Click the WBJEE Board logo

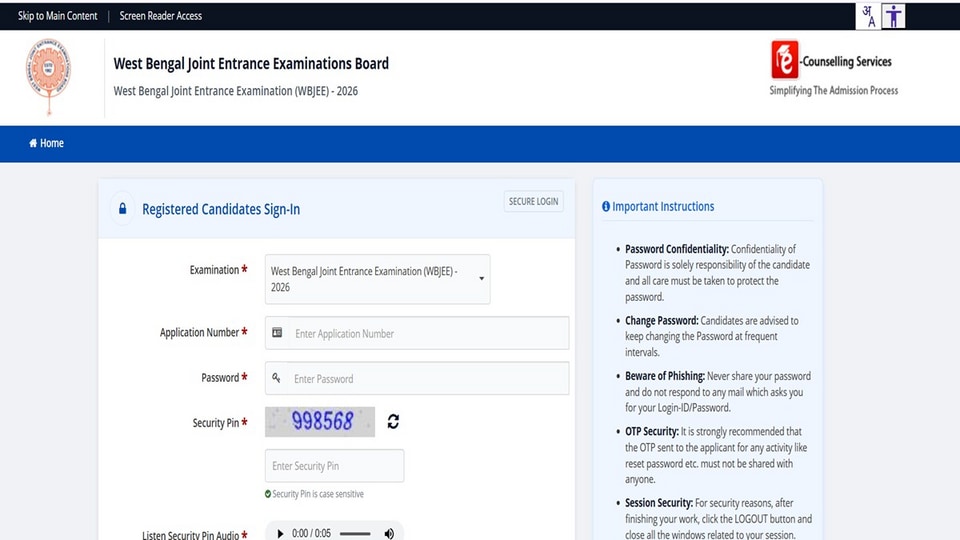pos(48,77)
